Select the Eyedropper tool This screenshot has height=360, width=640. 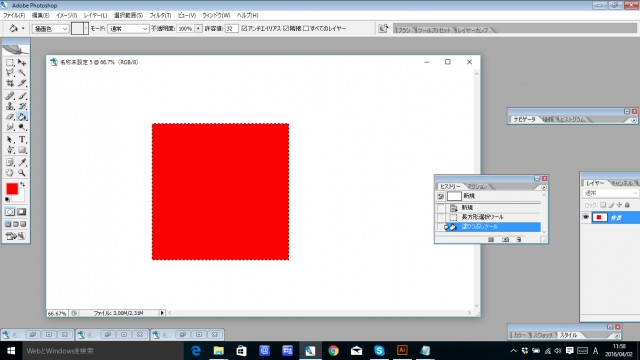coord(22,162)
